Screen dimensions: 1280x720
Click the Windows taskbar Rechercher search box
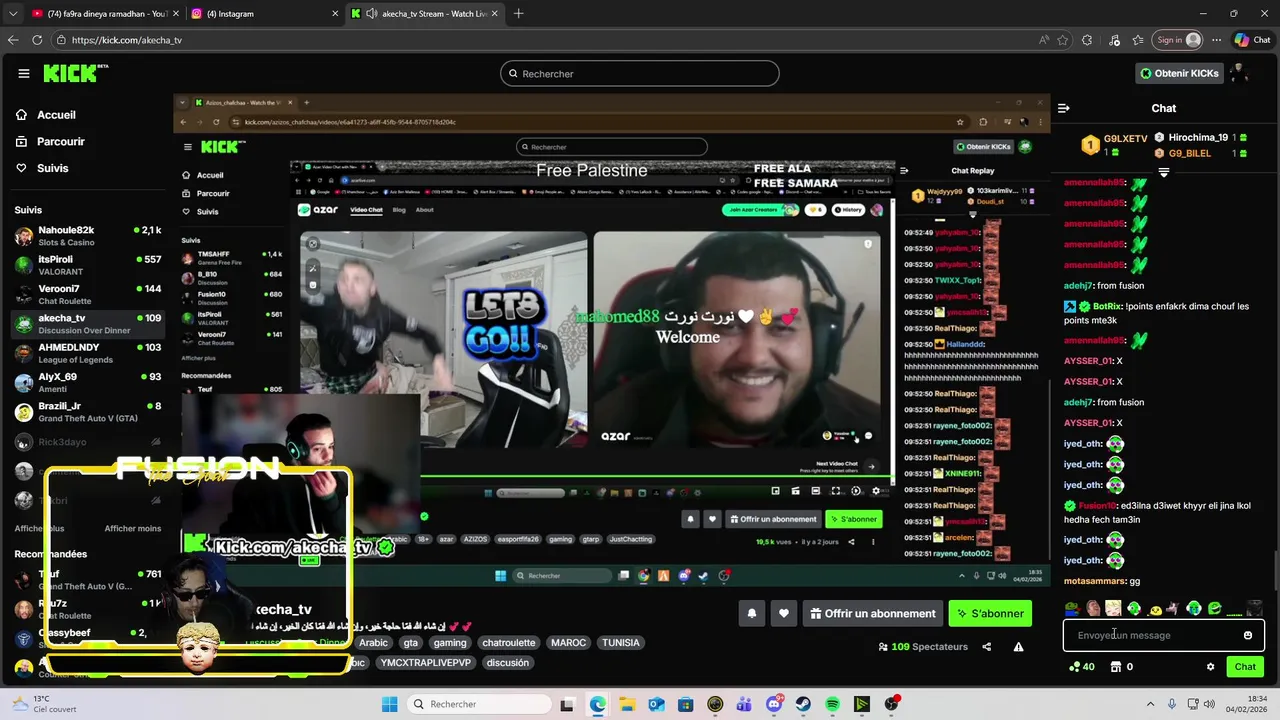(x=478, y=704)
